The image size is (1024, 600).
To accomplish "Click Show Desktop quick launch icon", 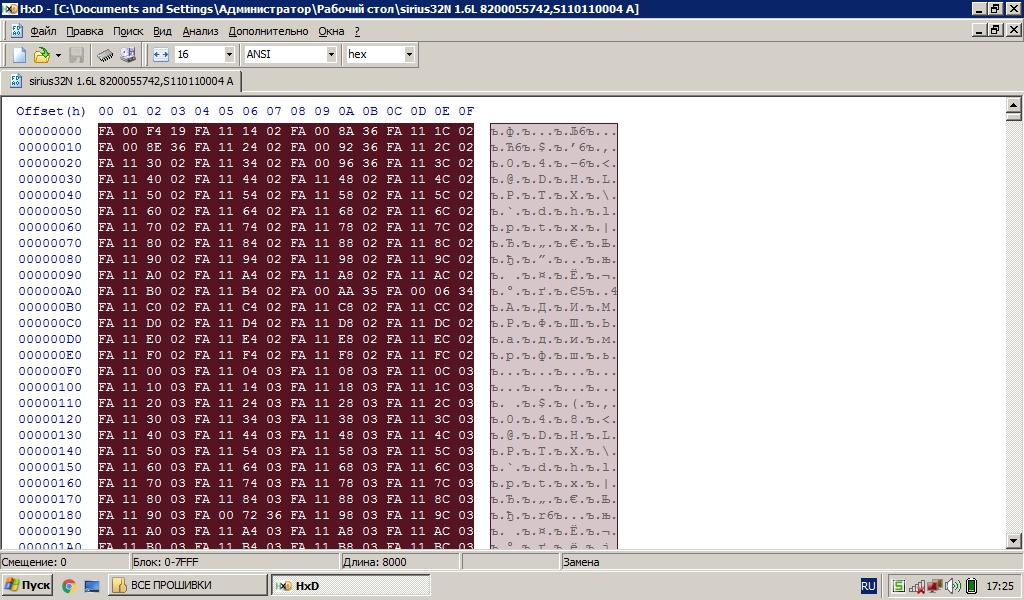I will click(x=92, y=586).
